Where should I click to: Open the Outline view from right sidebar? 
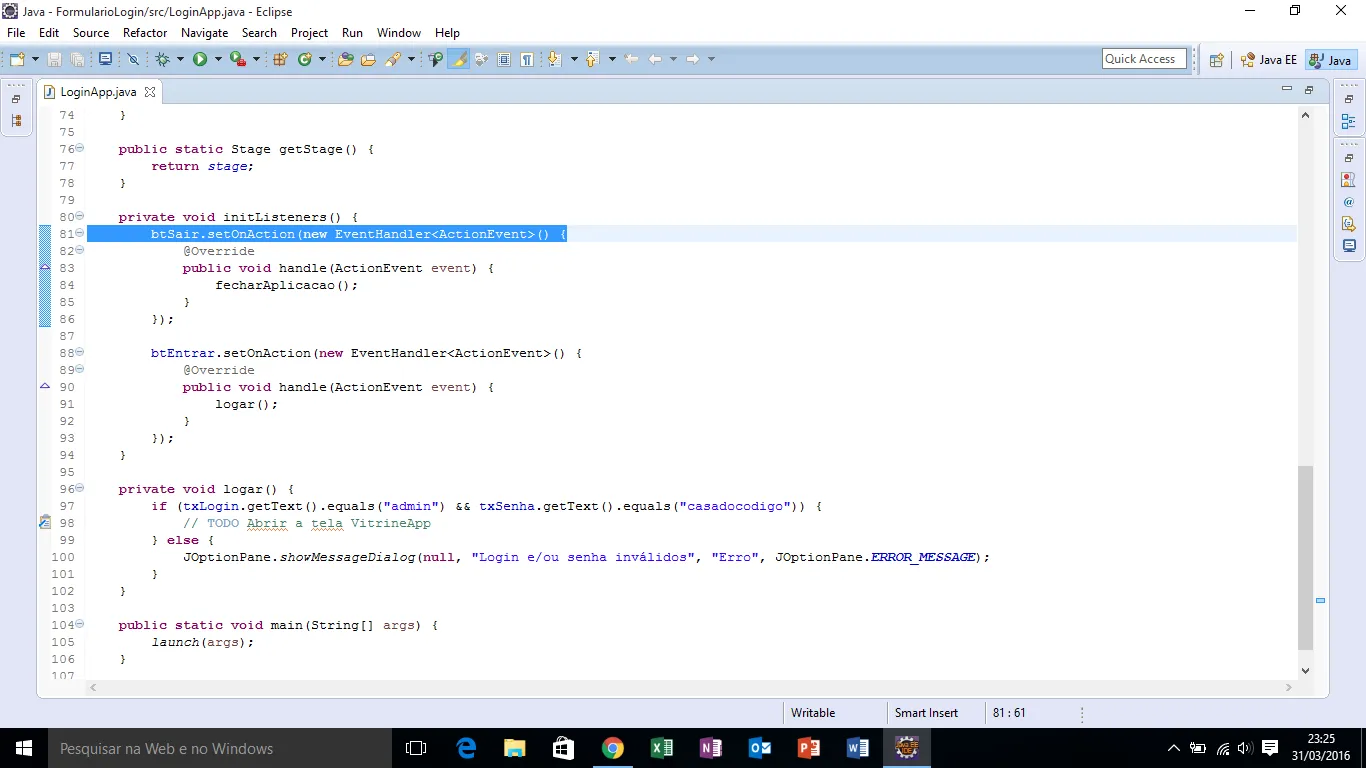[x=1348, y=121]
